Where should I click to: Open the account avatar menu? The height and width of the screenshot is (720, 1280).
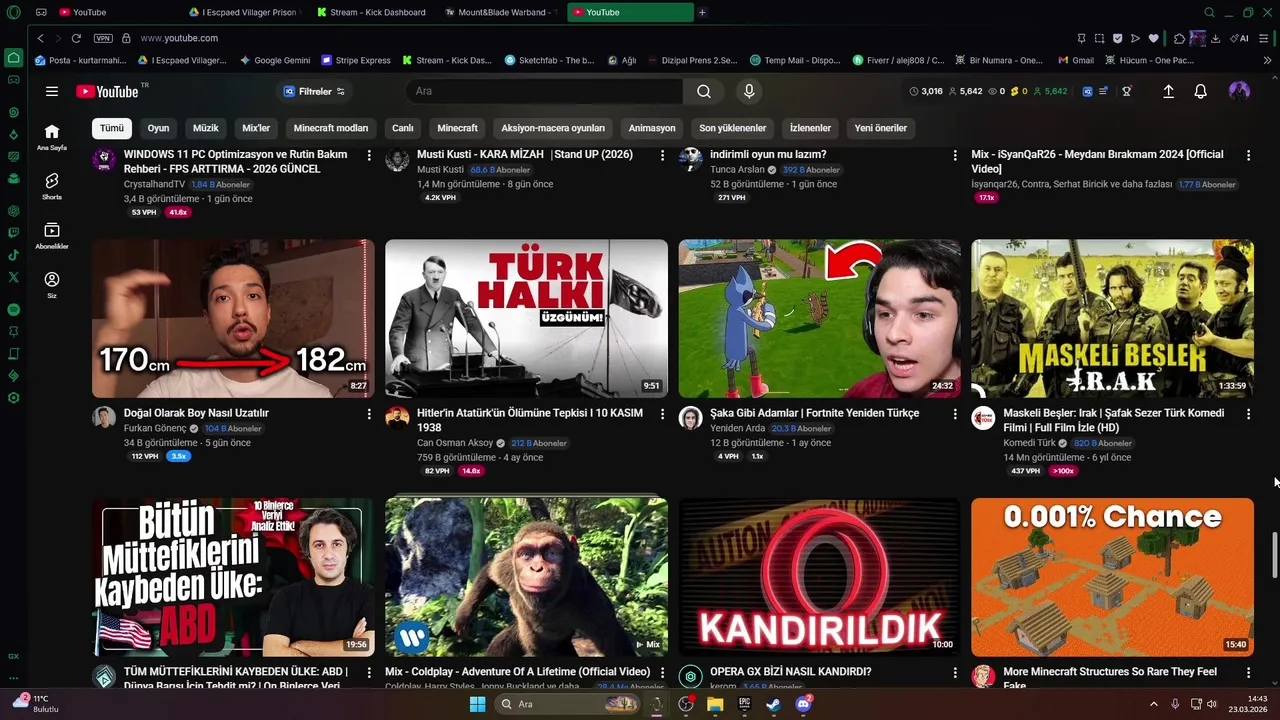click(1239, 91)
